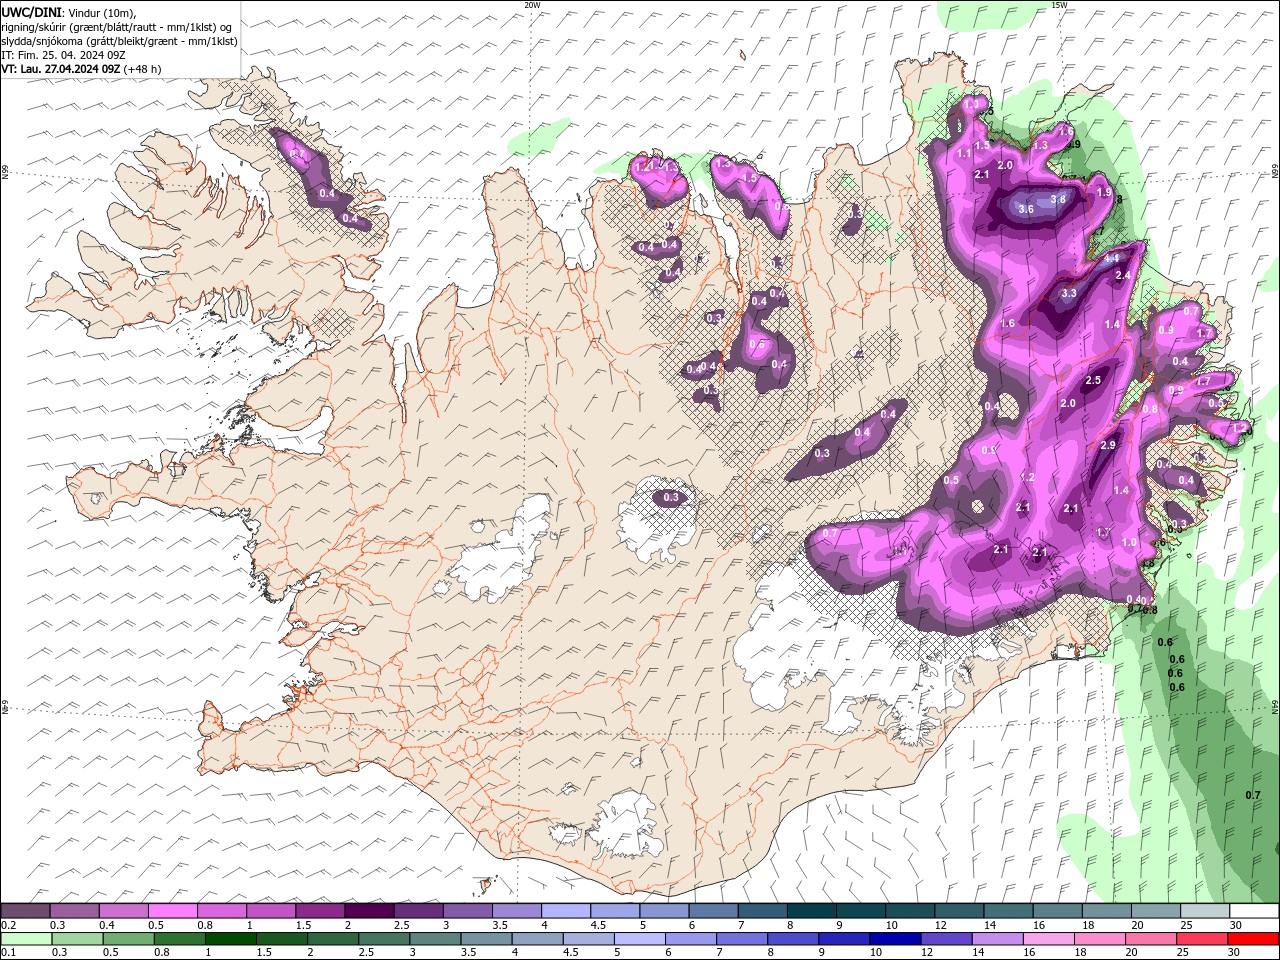Click the '3.3' snowfall value on the map
1280x960 pixels.
point(1068,294)
